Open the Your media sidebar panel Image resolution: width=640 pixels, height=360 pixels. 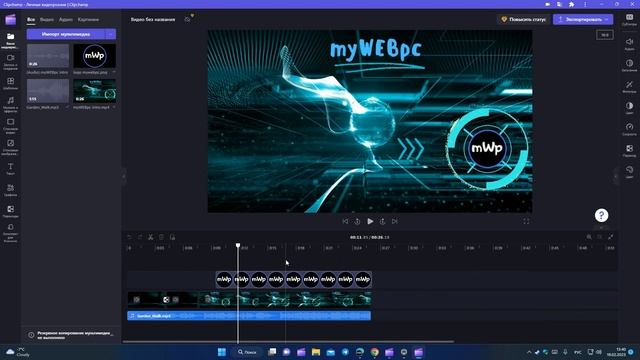tap(11, 41)
